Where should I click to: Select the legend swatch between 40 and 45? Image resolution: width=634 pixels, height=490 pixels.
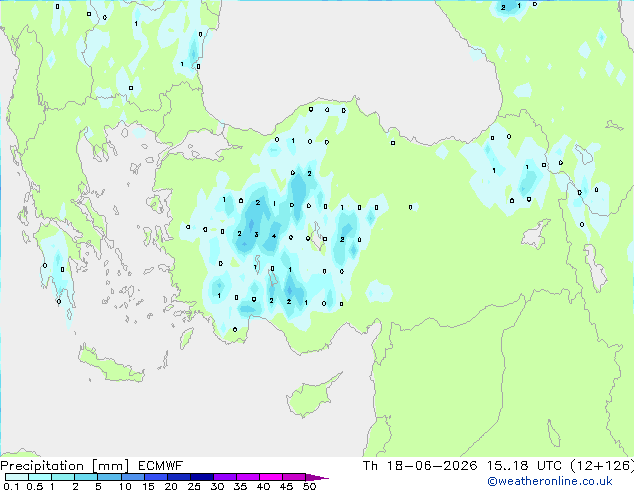271,477
